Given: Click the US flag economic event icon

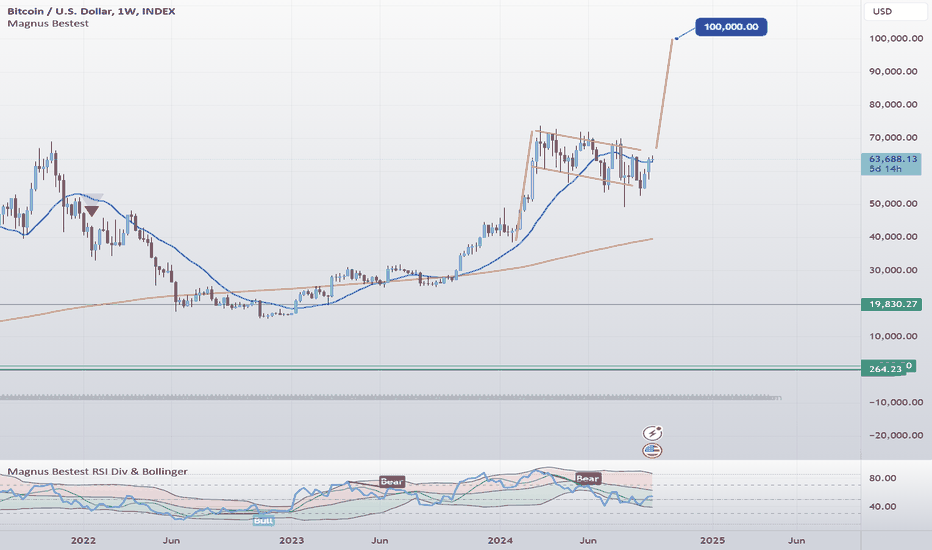Looking at the screenshot, I should click(x=653, y=450).
